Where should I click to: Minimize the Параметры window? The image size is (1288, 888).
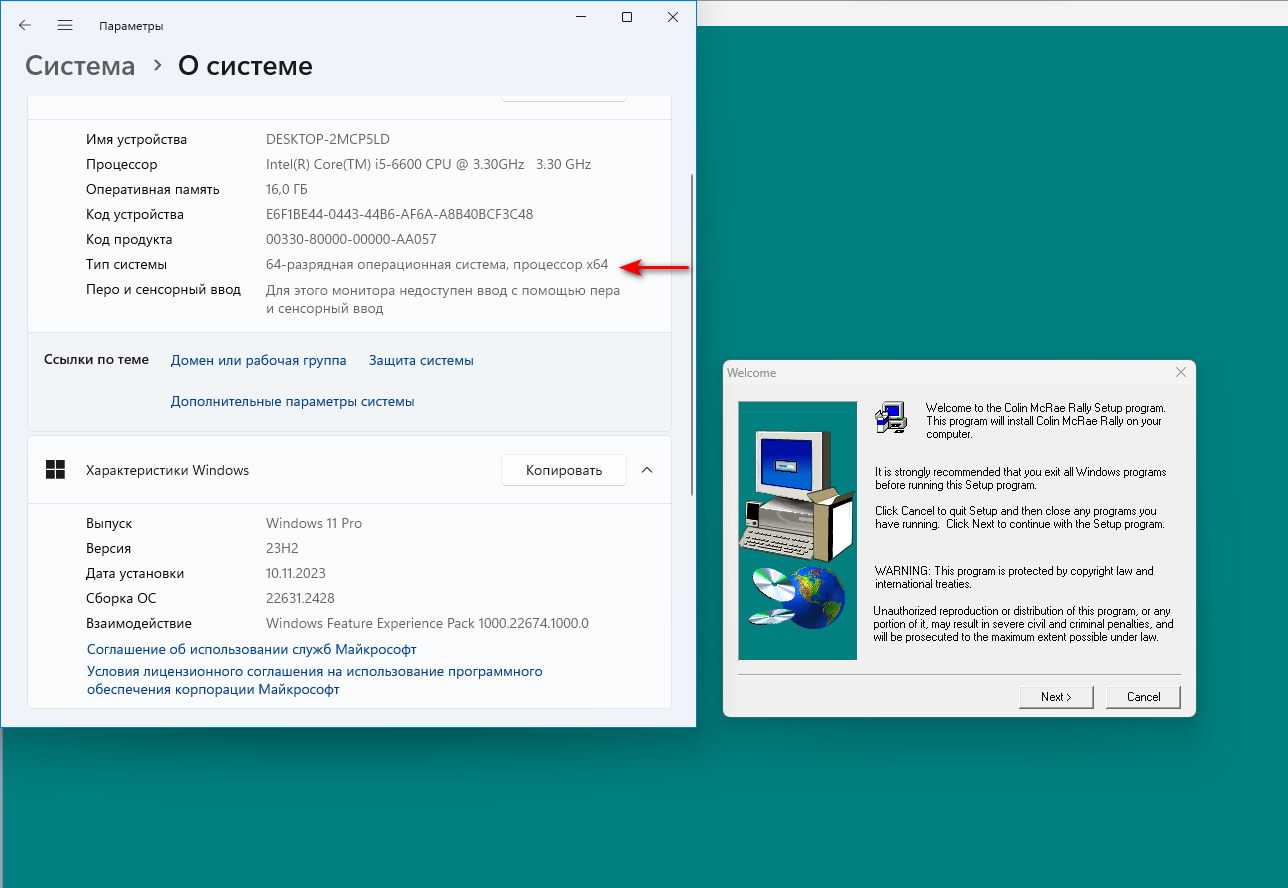pyautogui.click(x=580, y=17)
